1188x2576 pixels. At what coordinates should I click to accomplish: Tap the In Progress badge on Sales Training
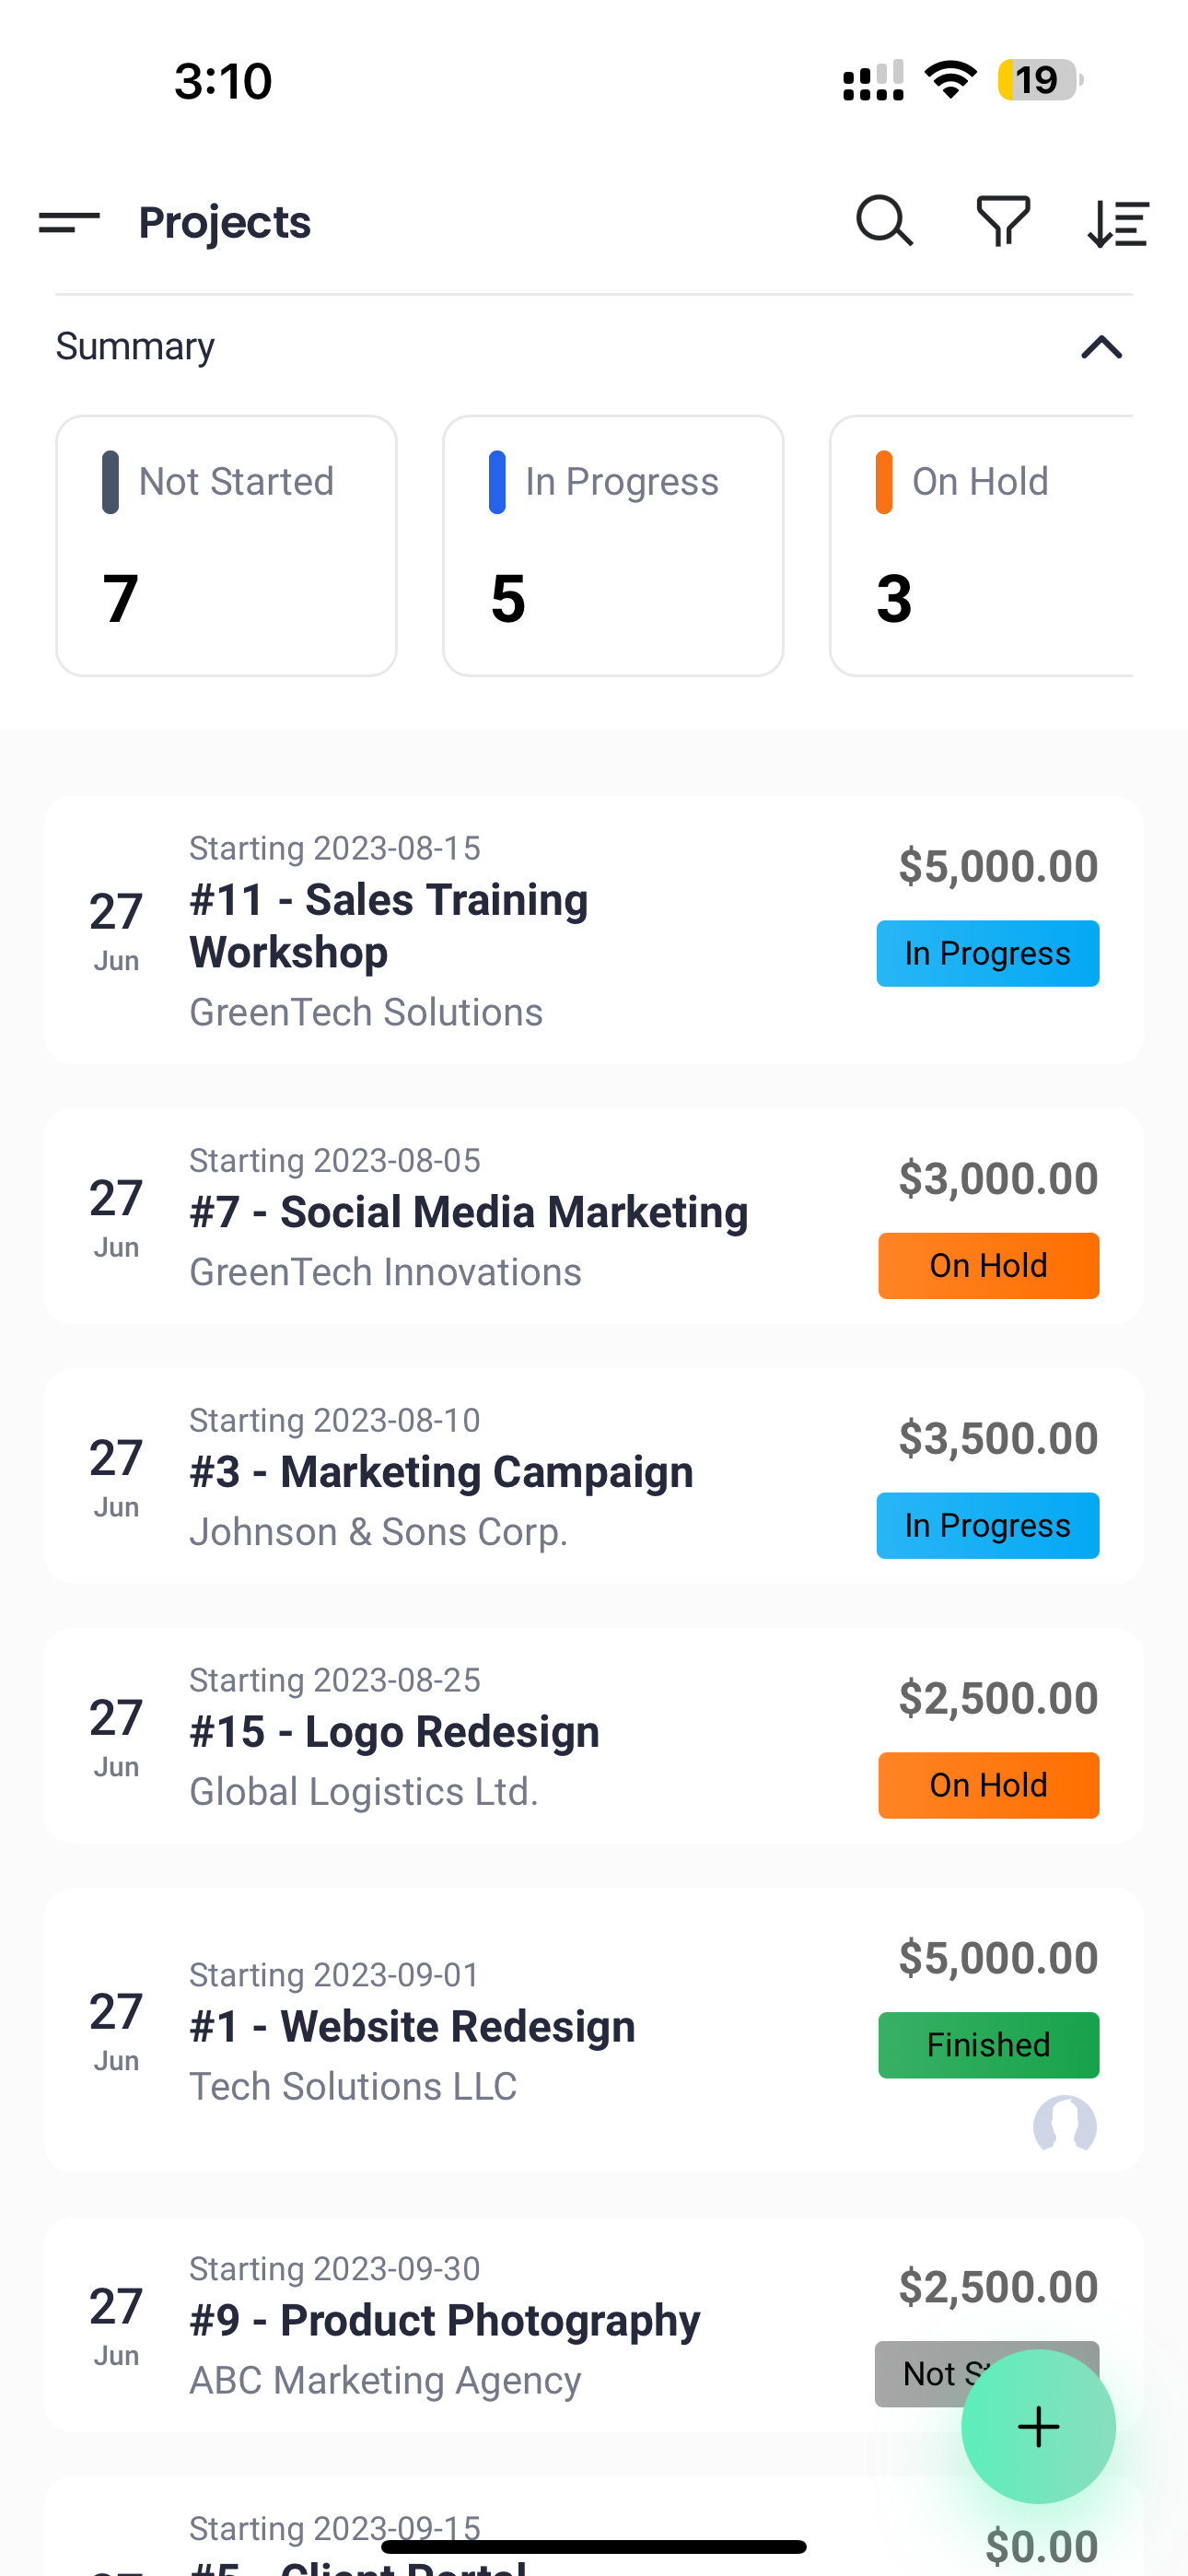[x=987, y=953]
